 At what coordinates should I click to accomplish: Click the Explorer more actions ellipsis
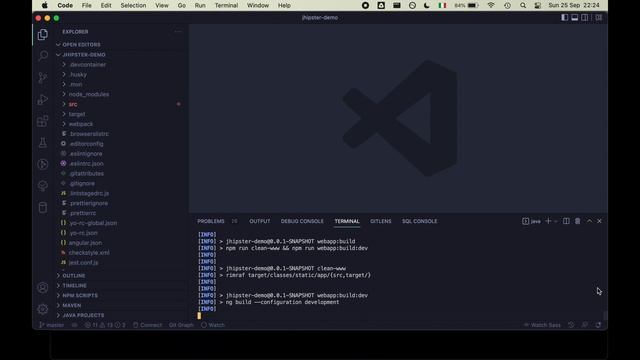[178, 31]
